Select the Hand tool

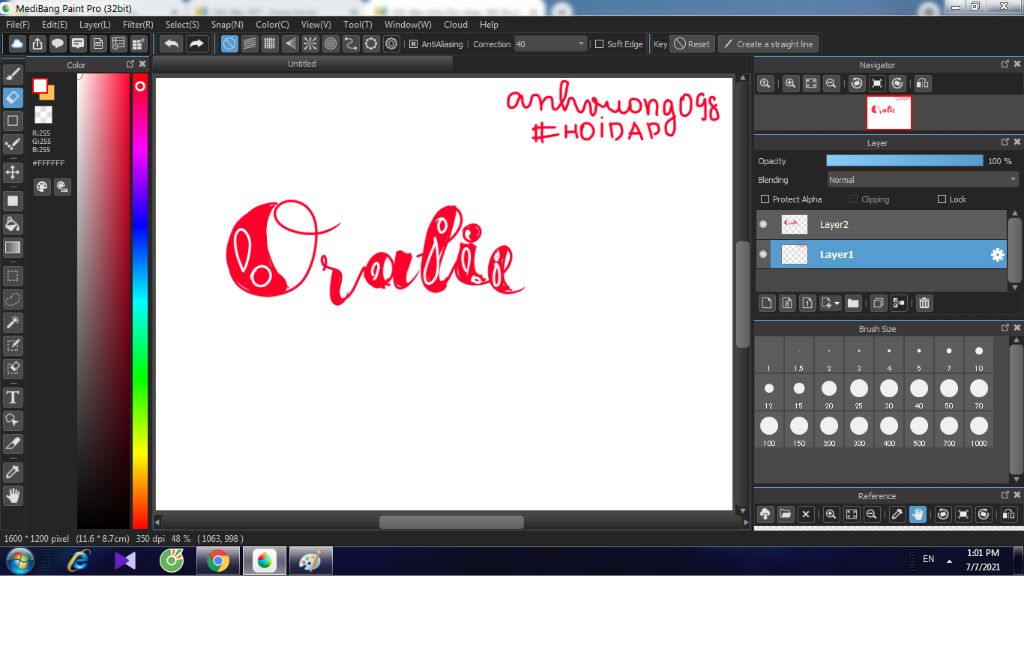click(12, 496)
